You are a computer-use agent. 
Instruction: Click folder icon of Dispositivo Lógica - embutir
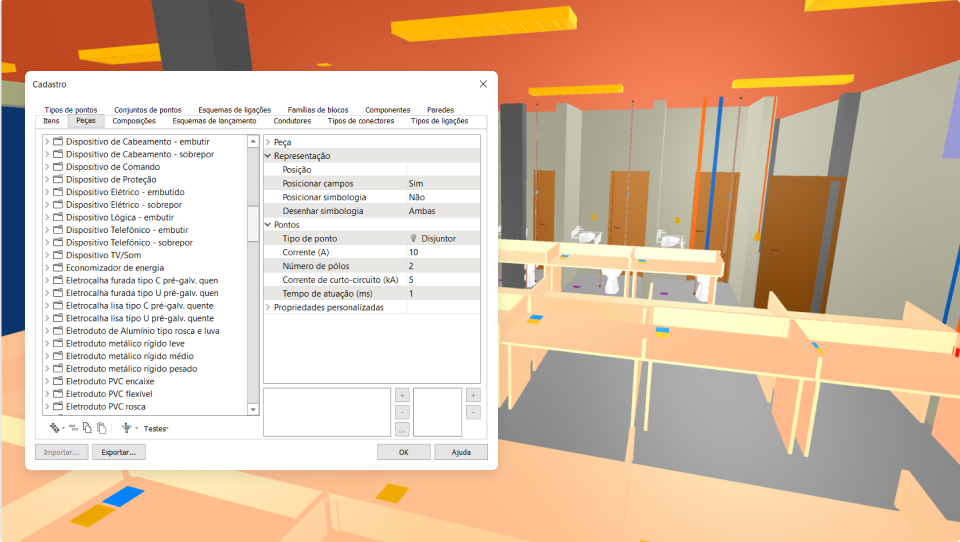coord(58,217)
